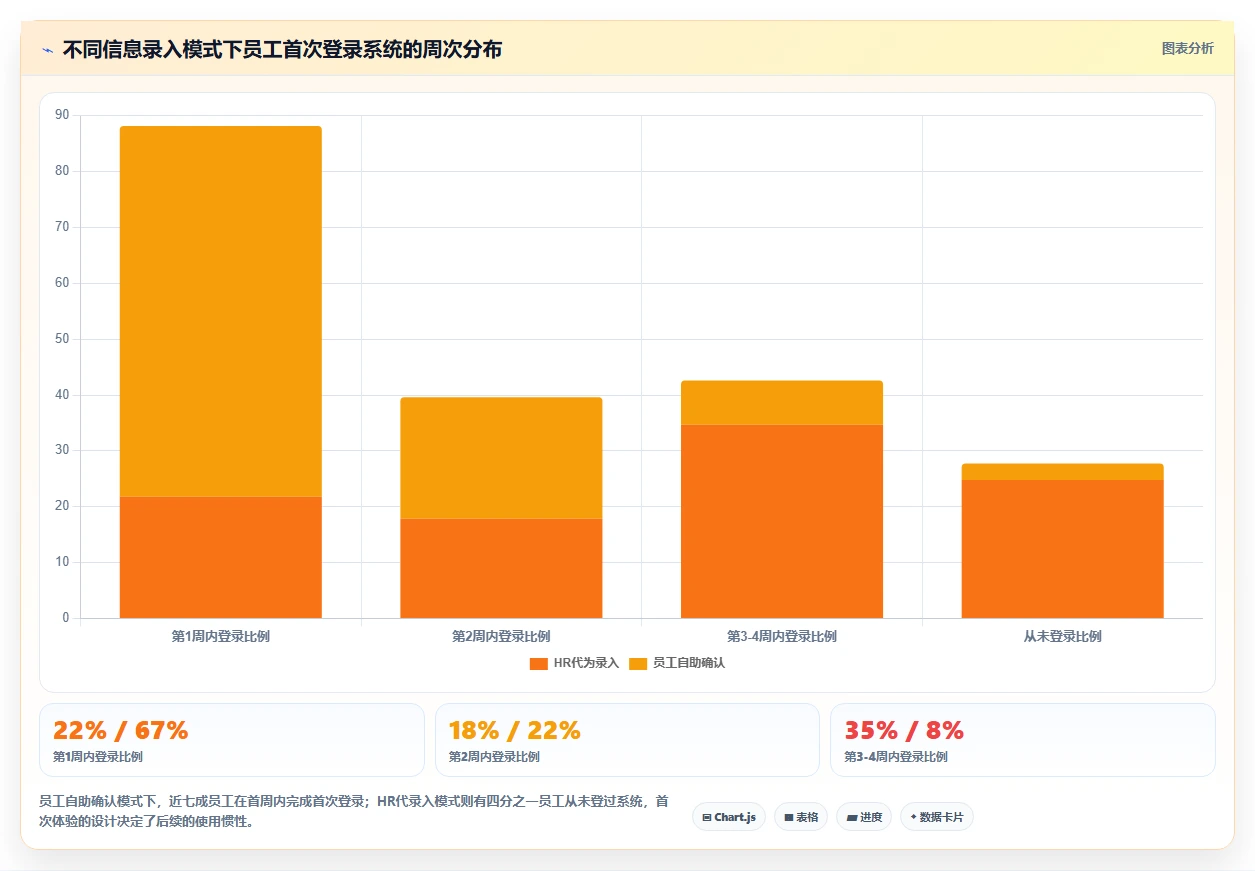Click the summary paragraph starting 员工自助确认模式下
Screen dimensions: 1255x871
coord(354,812)
